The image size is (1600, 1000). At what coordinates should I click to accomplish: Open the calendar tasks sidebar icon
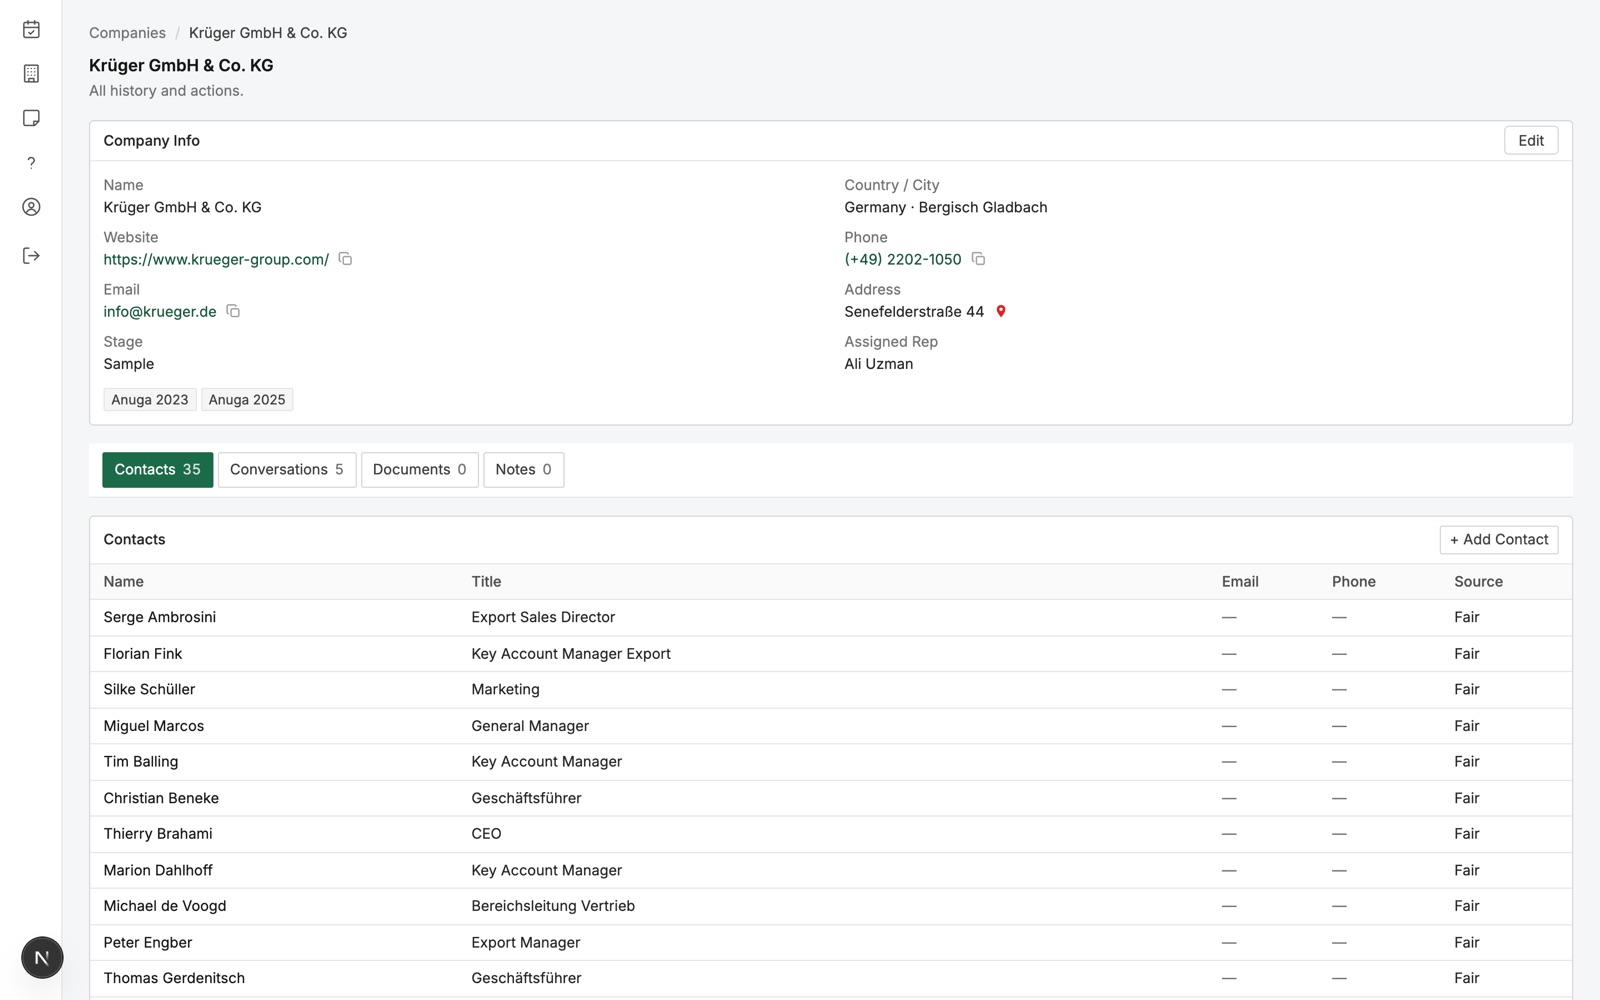(31, 30)
